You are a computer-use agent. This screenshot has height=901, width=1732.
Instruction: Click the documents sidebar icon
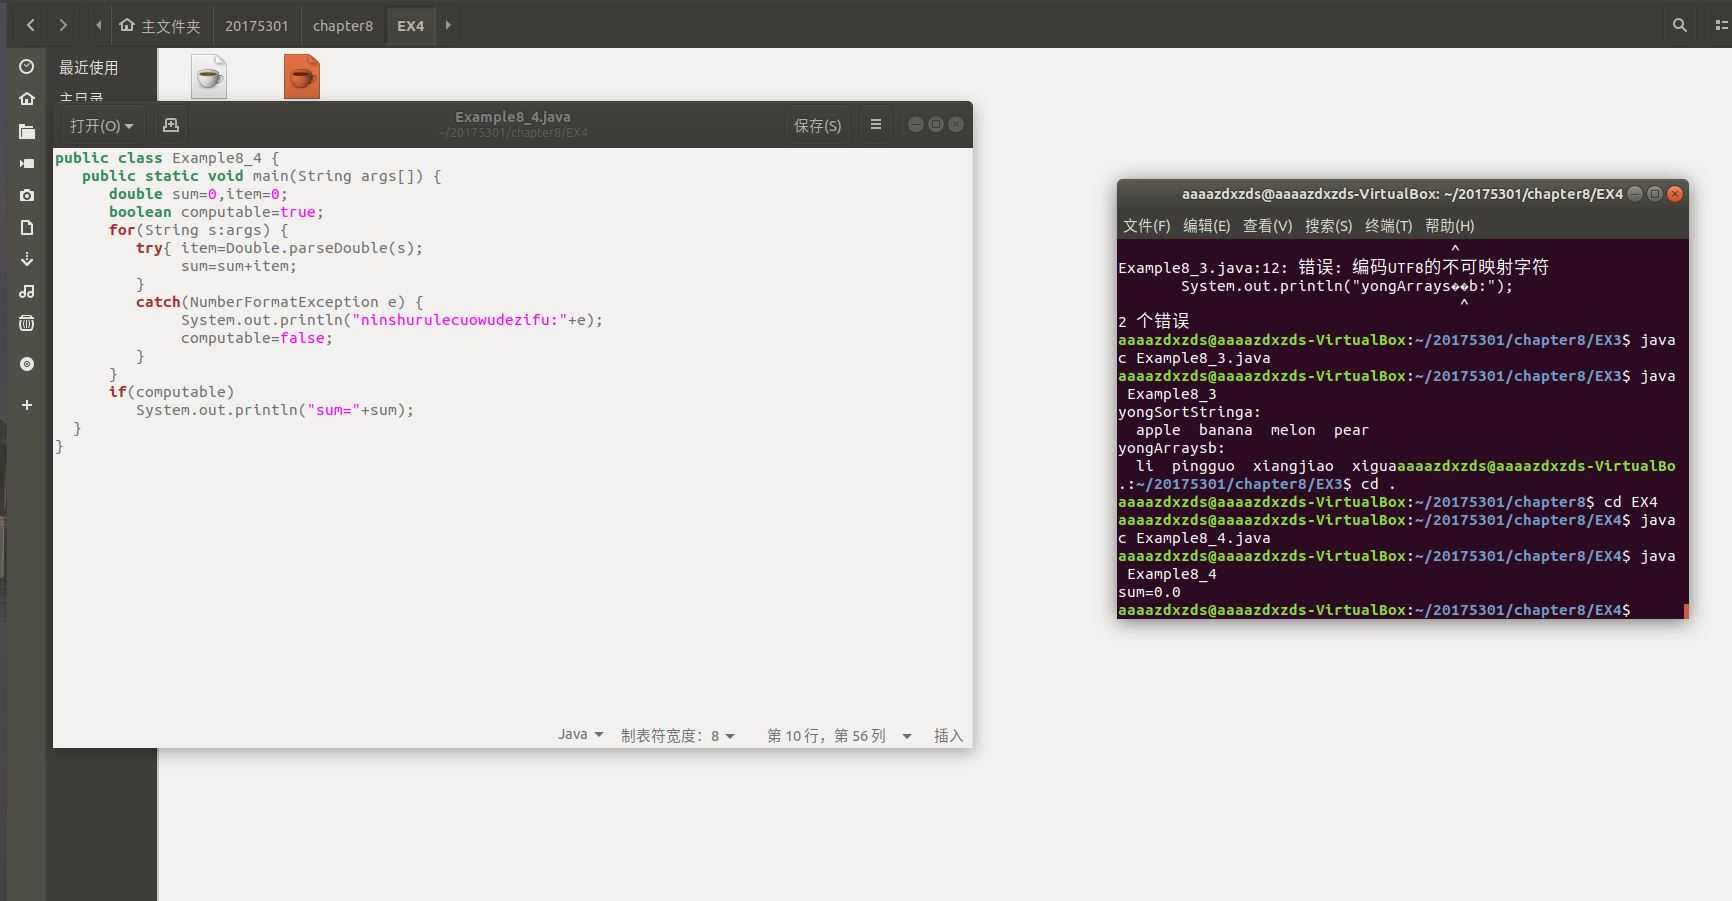coord(27,227)
